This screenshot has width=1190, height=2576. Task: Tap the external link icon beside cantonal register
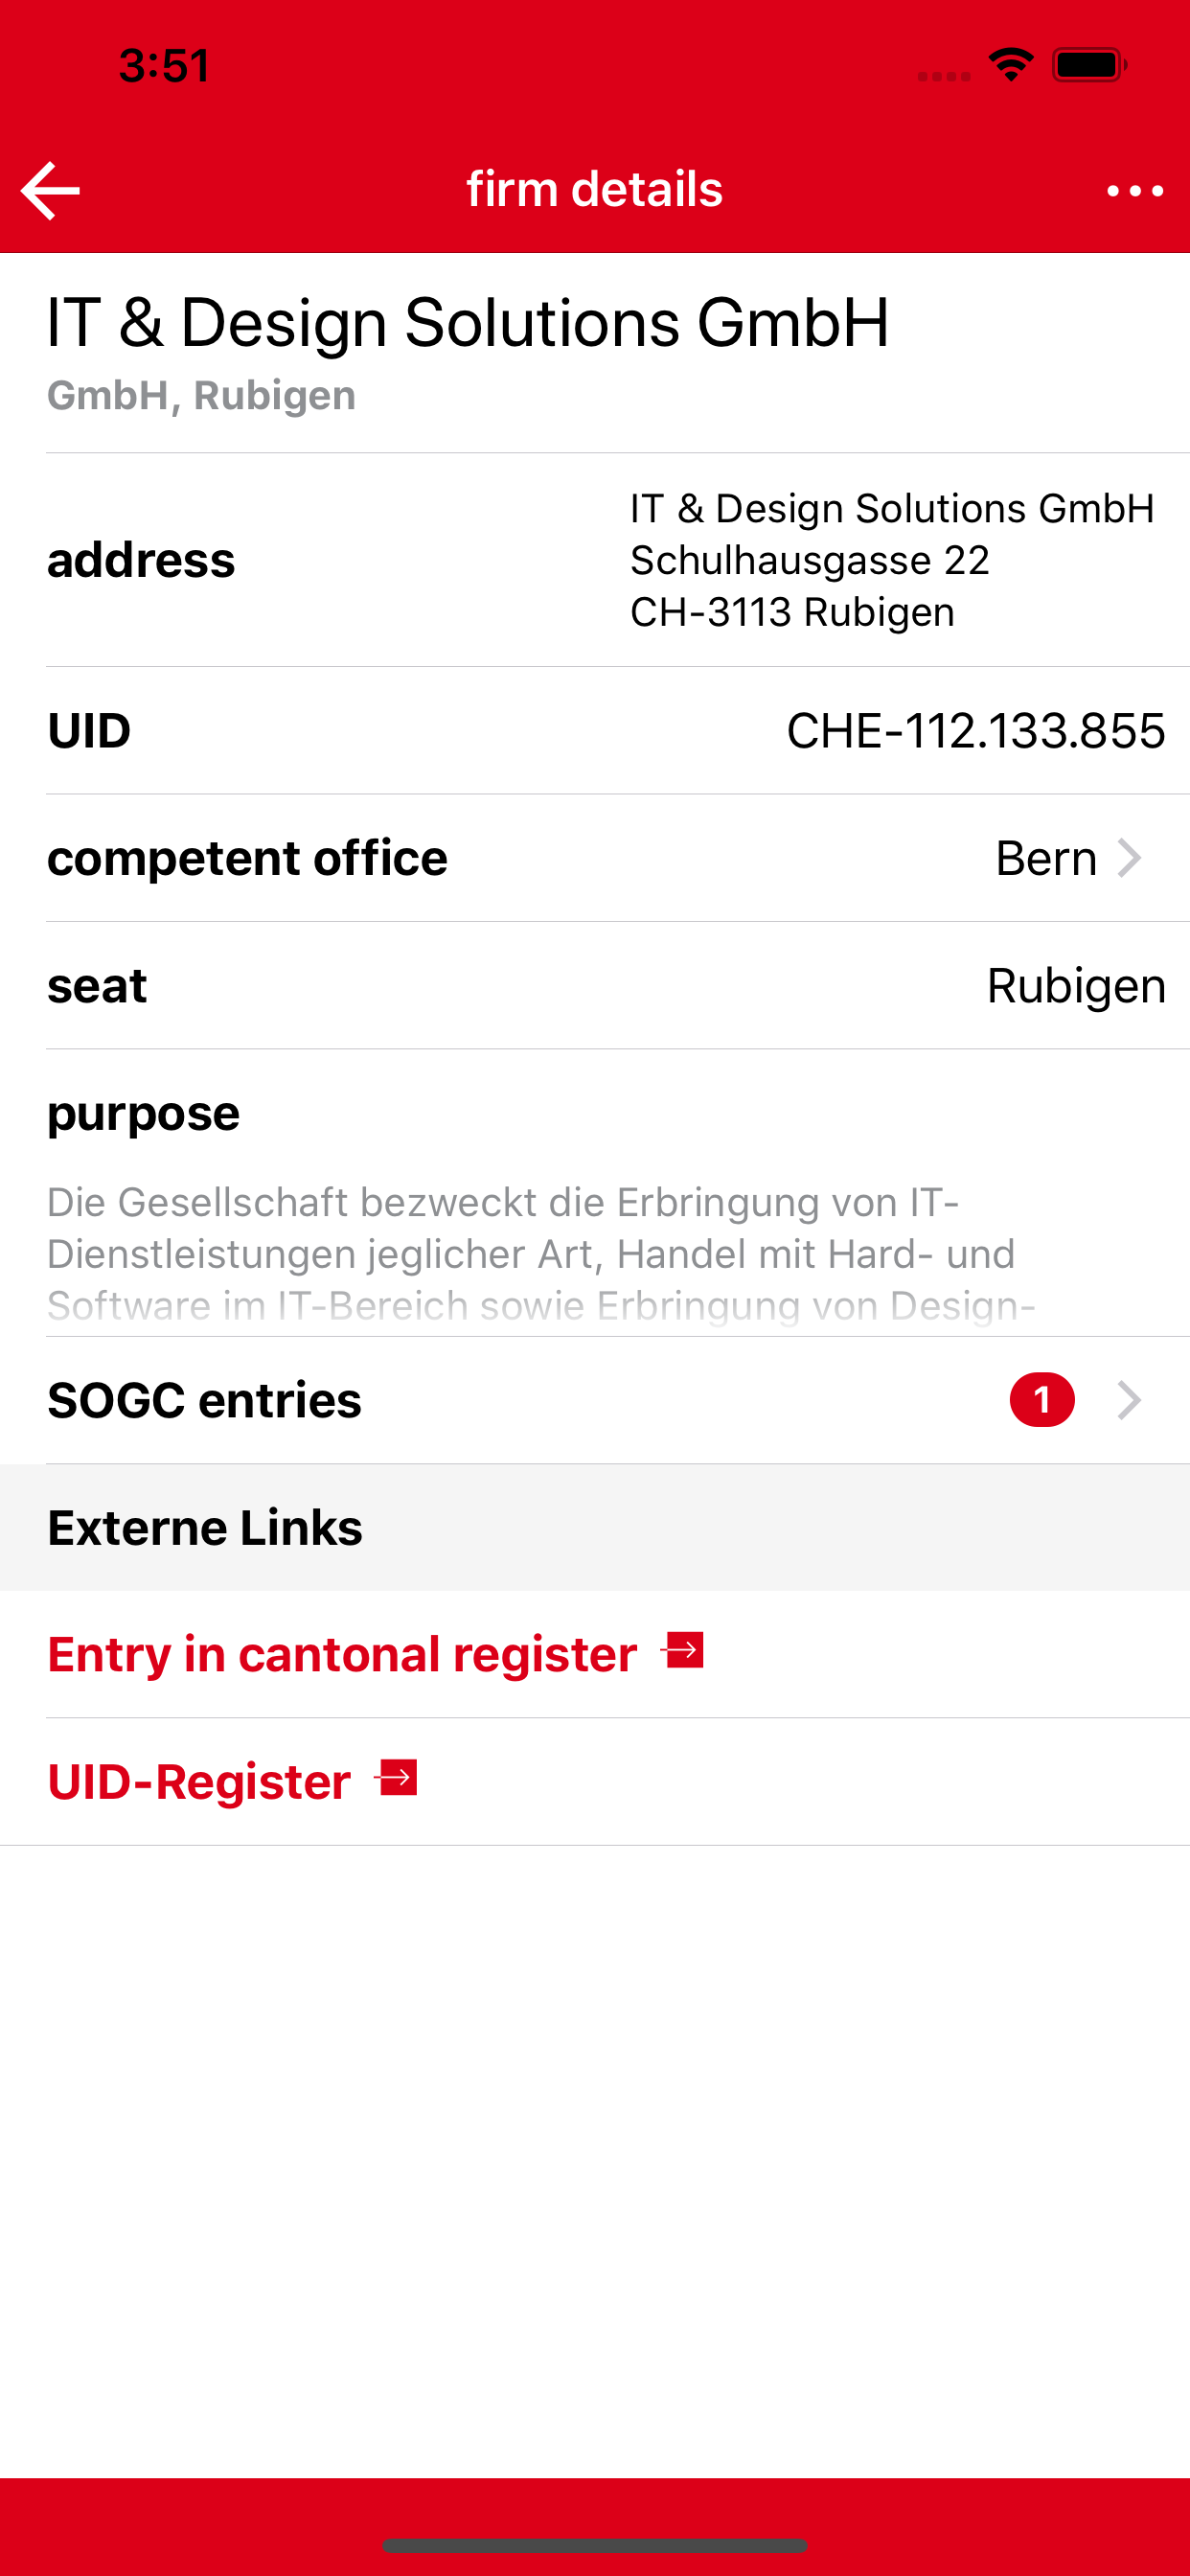pyautogui.click(x=684, y=1651)
